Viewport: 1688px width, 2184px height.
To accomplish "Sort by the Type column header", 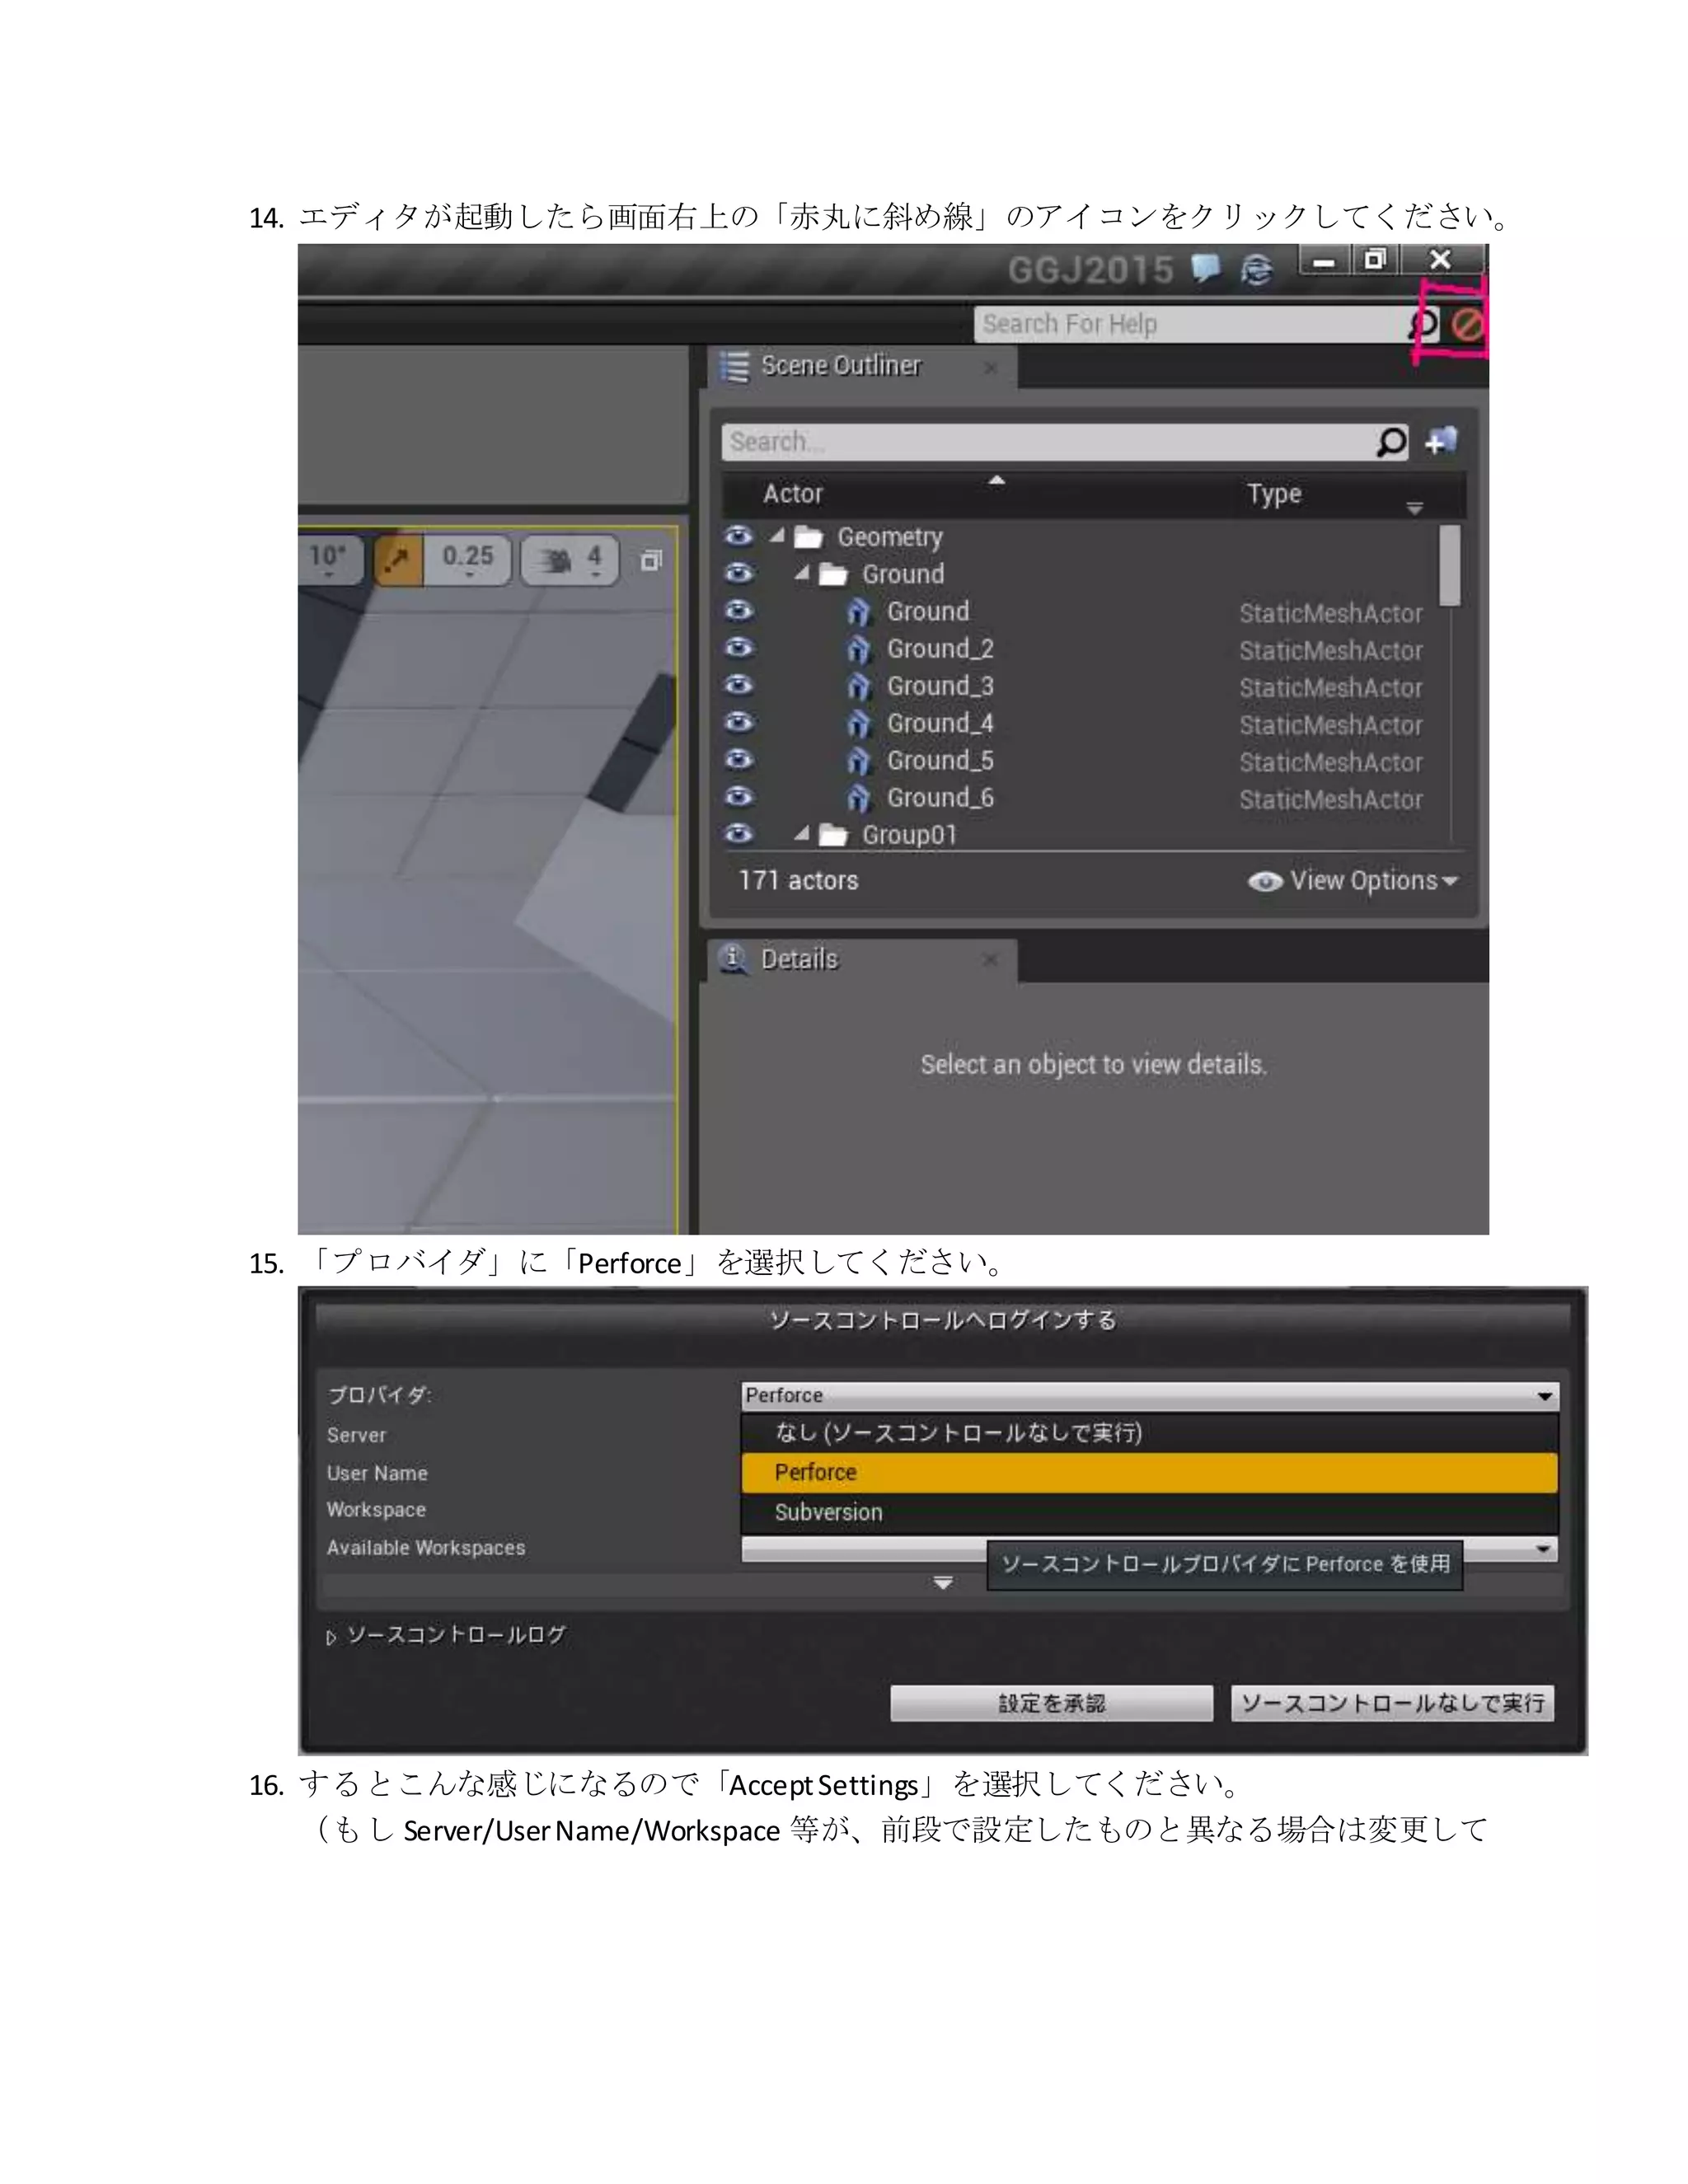I will (1274, 494).
